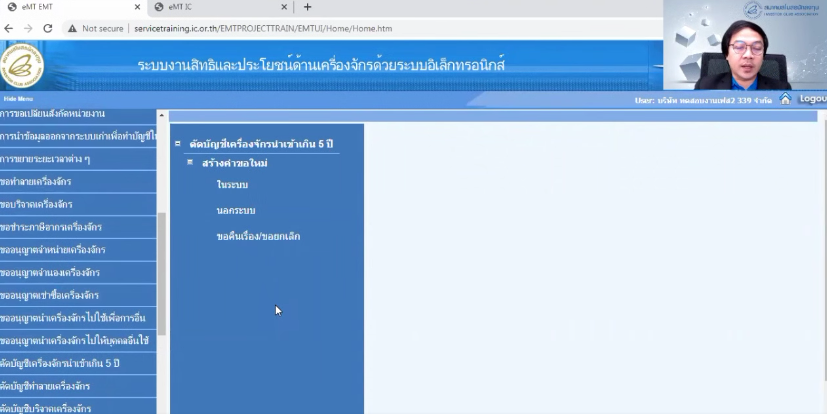Open การนำข้อมูลออกจากระบบเก่า sidebar item

click(78, 136)
